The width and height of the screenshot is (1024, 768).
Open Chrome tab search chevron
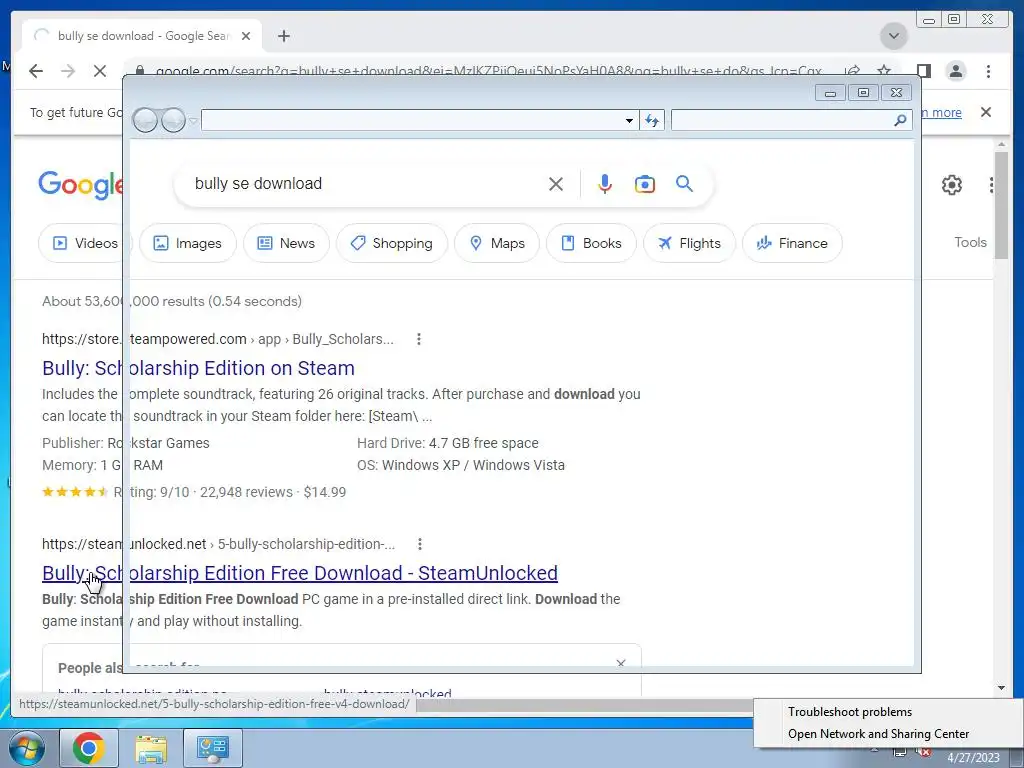pyautogui.click(x=893, y=36)
